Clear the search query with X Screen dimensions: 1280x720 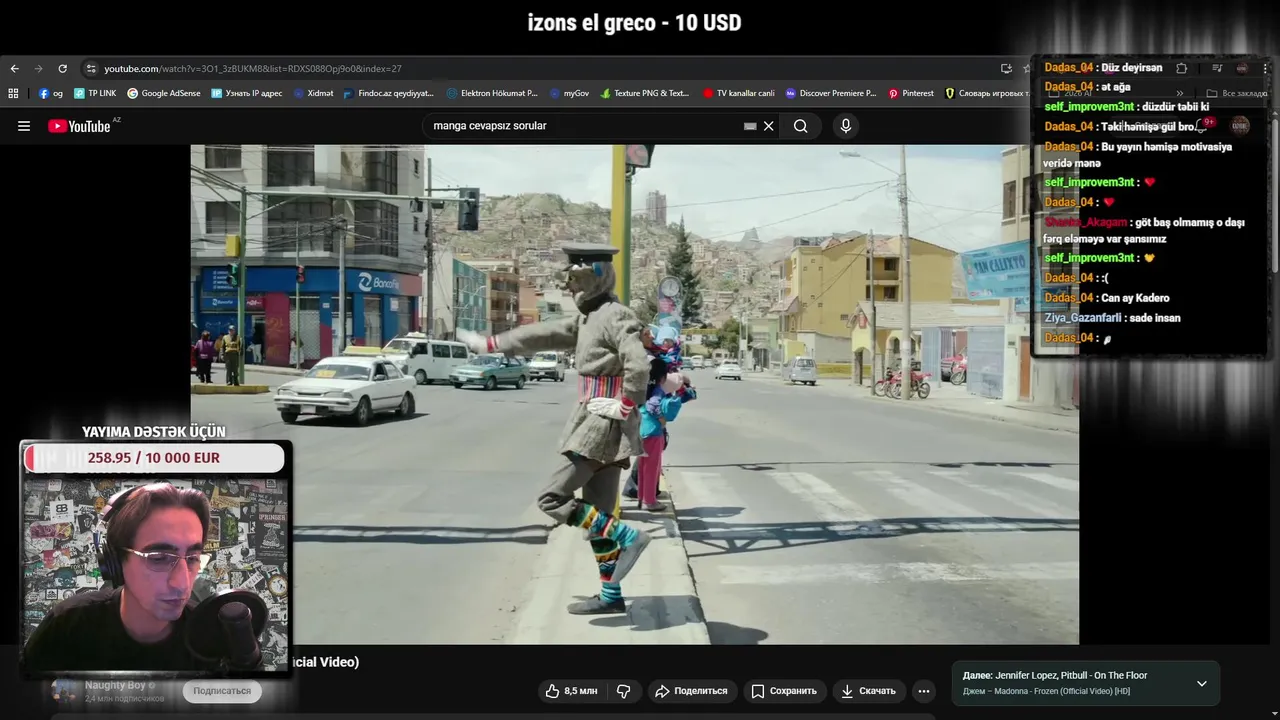pos(769,126)
